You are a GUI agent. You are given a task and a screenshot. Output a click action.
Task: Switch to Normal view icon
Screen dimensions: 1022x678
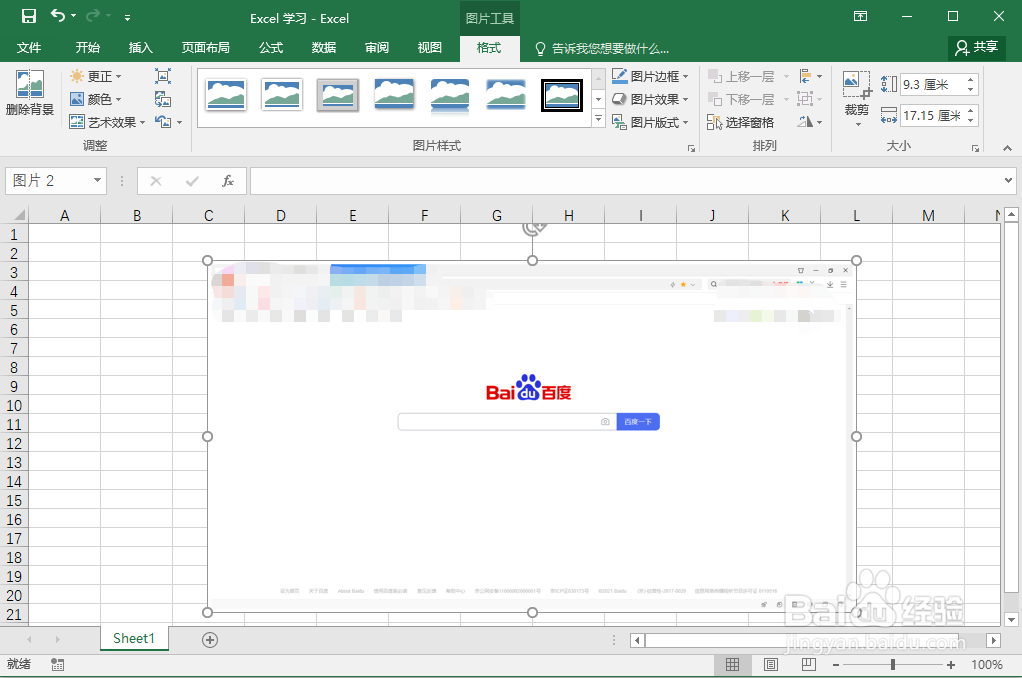click(733, 664)
